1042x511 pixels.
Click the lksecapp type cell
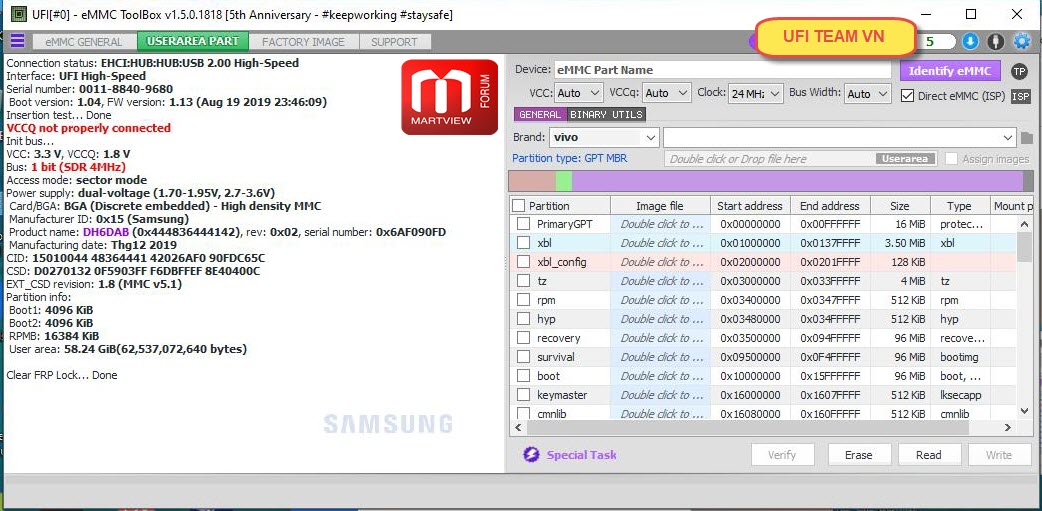(961, 395)
